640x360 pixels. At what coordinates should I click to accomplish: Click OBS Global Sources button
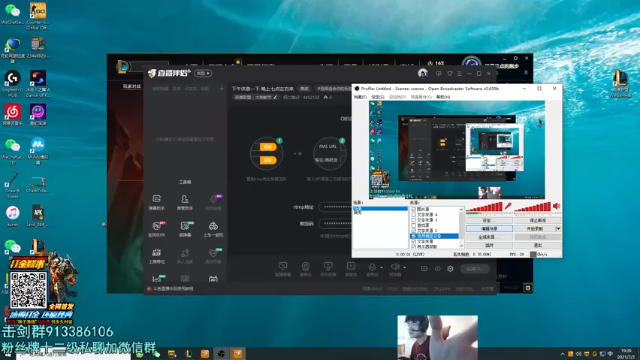point(489,237)
